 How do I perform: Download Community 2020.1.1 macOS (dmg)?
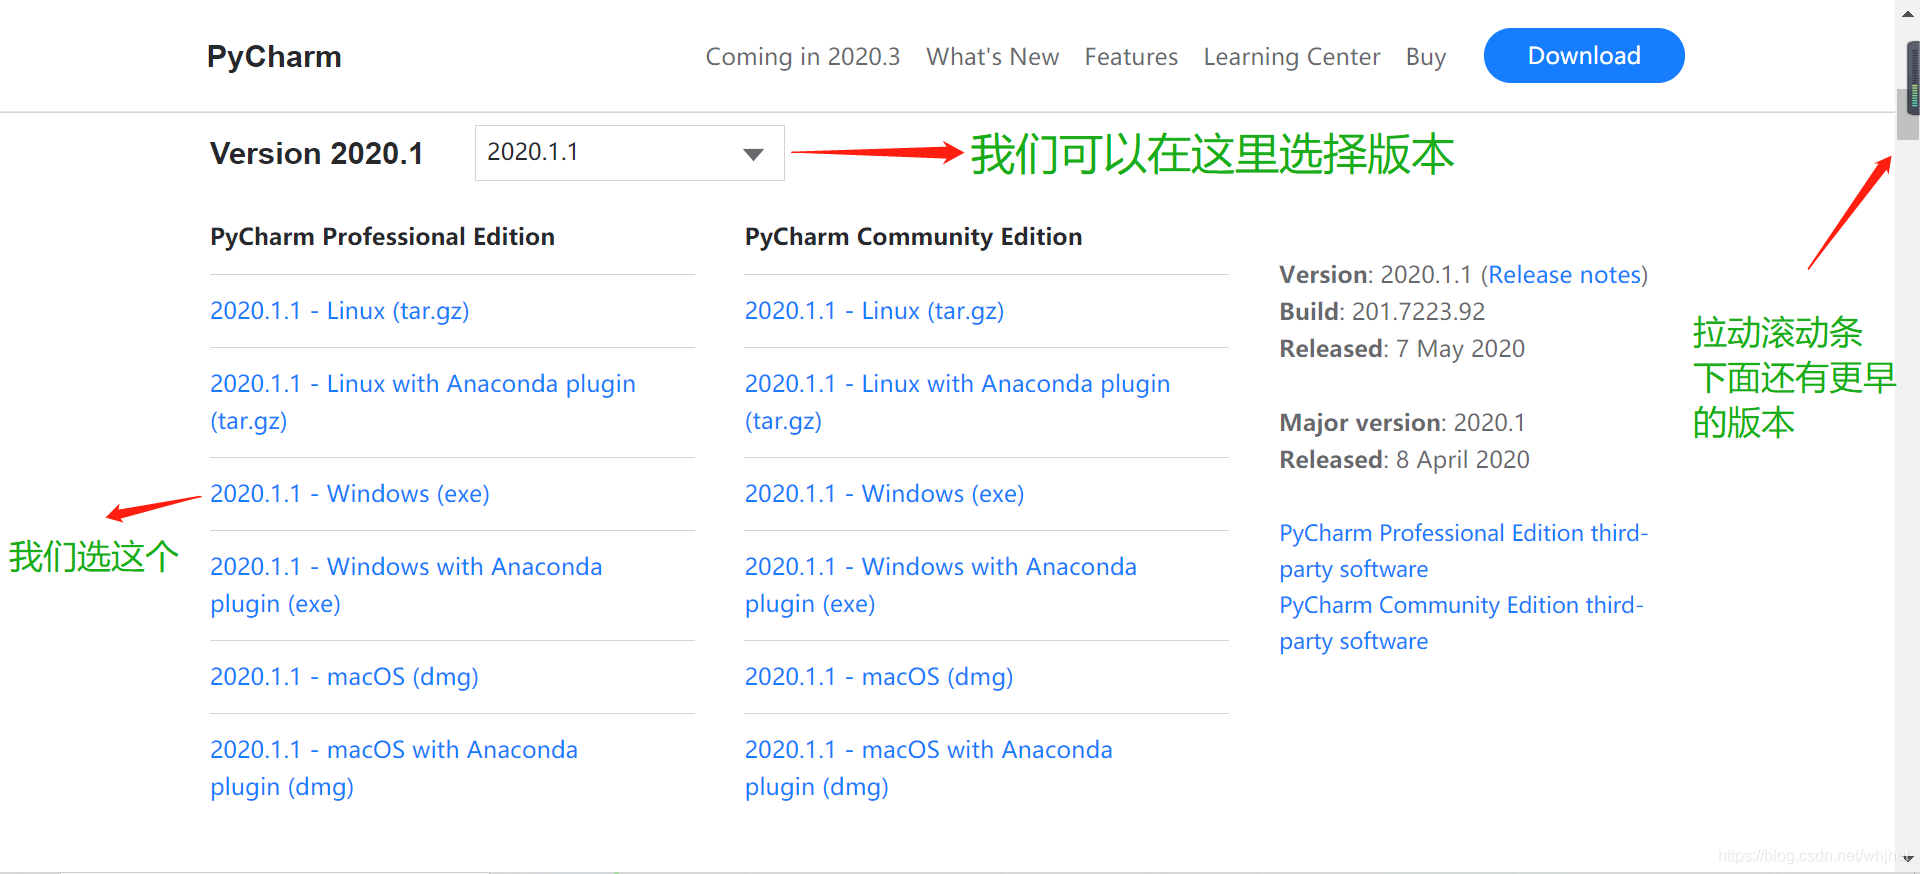pos(879,677)
